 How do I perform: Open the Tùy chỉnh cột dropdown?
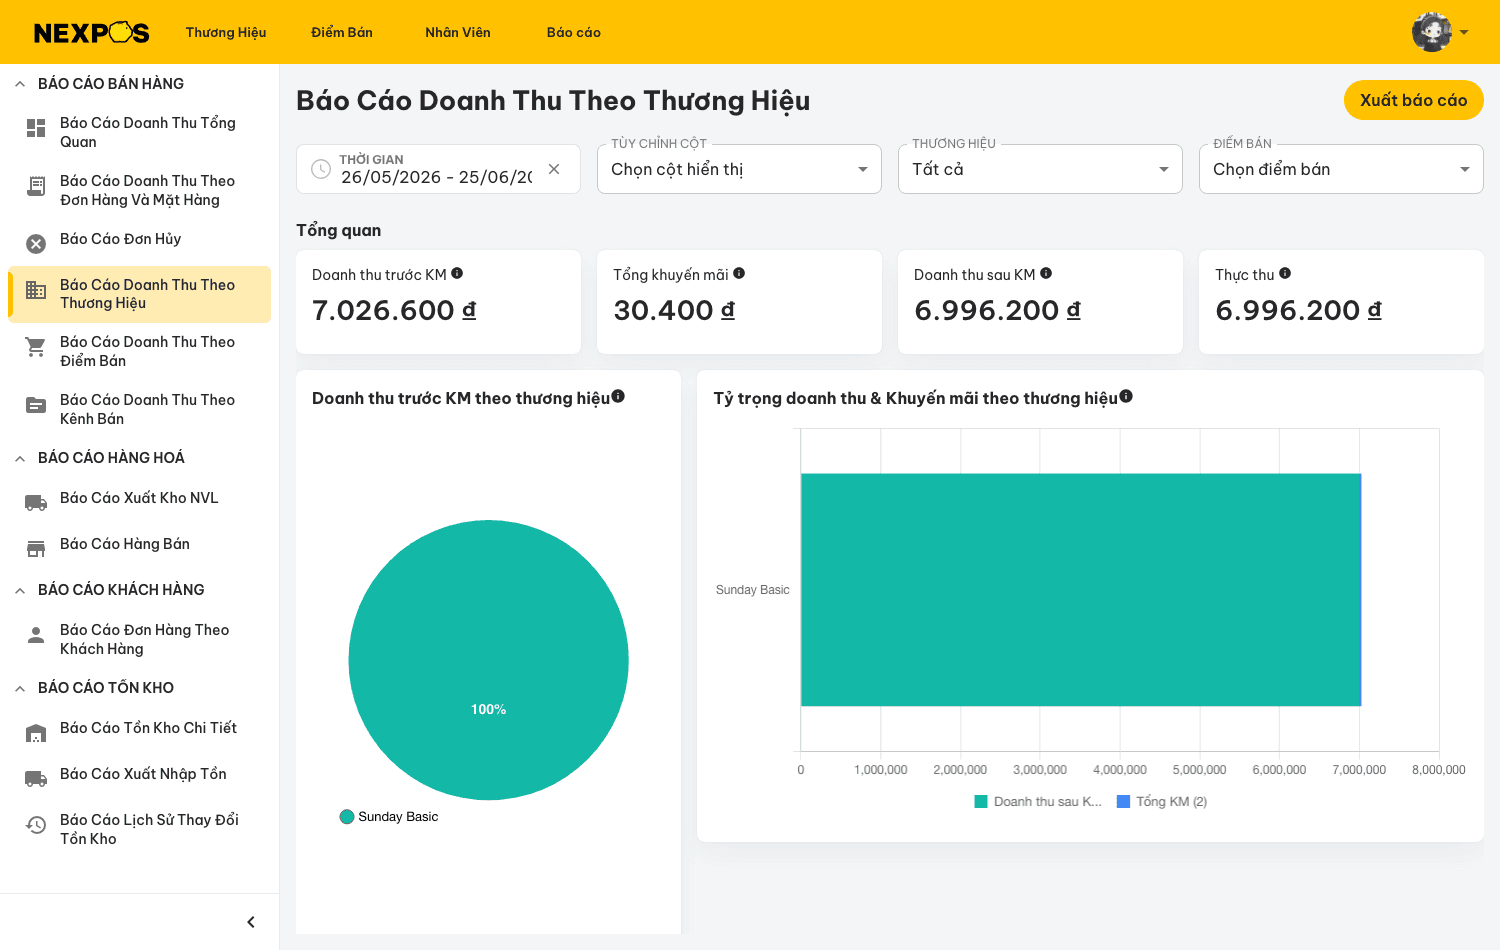pyautogui.click(x=739, y=169)
